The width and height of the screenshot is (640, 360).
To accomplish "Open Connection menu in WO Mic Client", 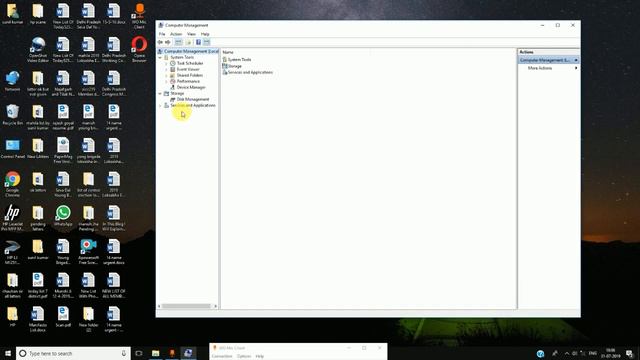I will (222, 356).
